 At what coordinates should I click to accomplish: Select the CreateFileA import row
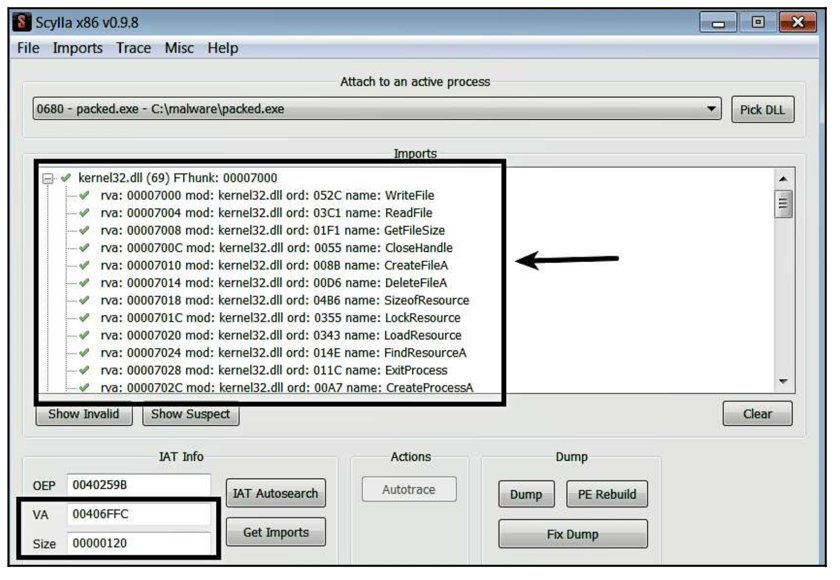coord(274,265)
